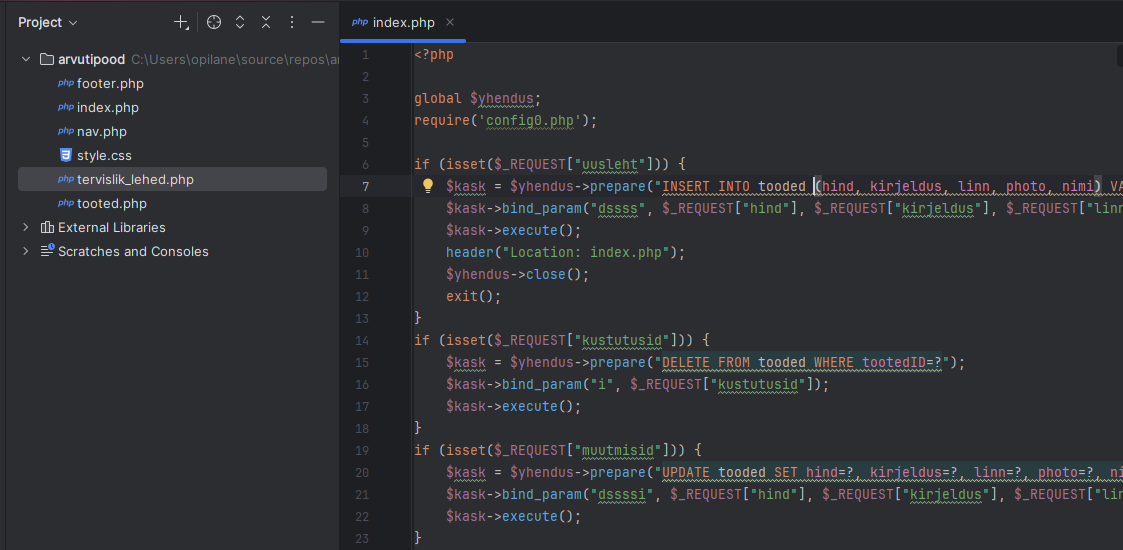Click line number 14 in the gutter
Screen dimensions: 1123x550
362,340
